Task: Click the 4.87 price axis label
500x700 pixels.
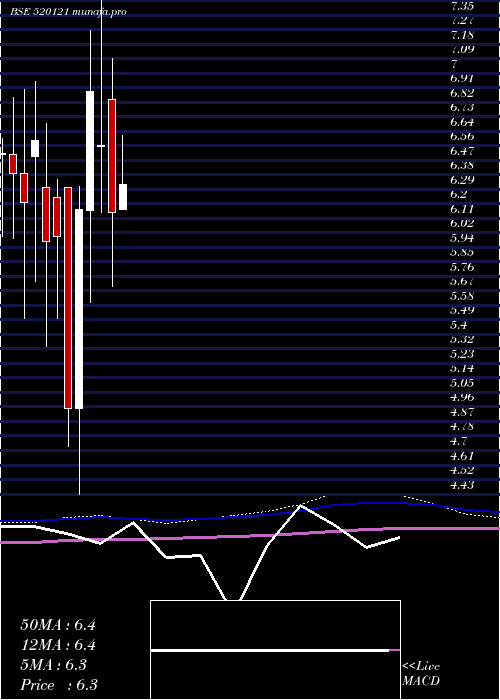Action: (x=462, y=412)
